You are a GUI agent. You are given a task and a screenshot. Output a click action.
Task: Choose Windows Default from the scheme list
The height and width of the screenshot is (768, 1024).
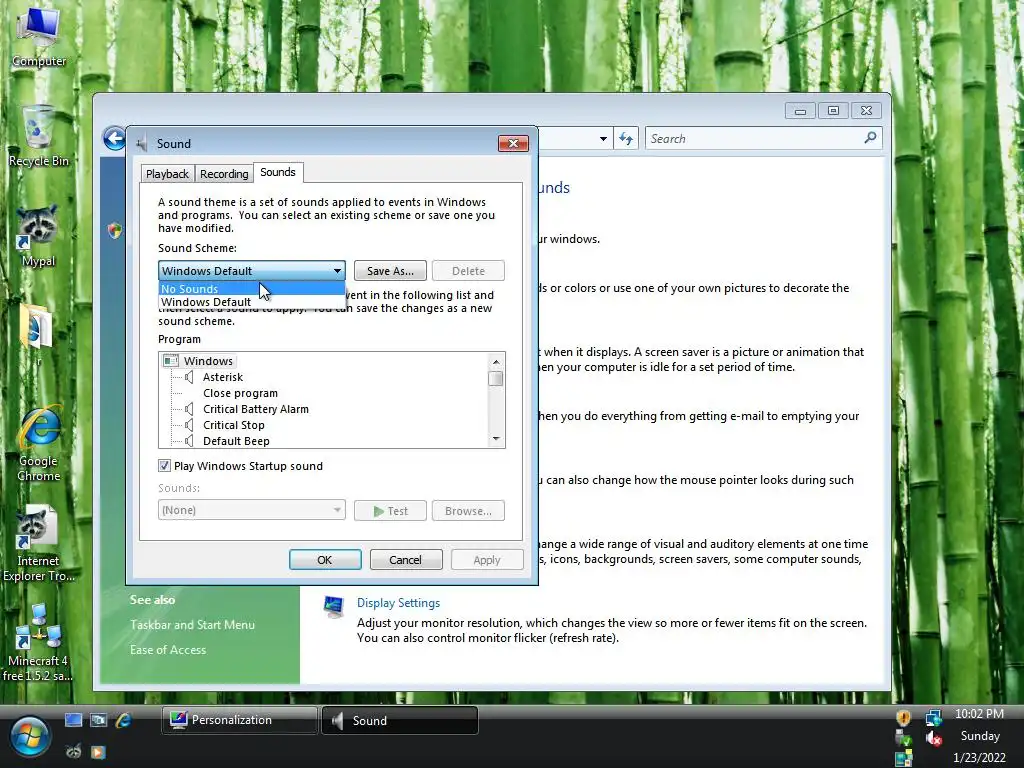[252, 302]
